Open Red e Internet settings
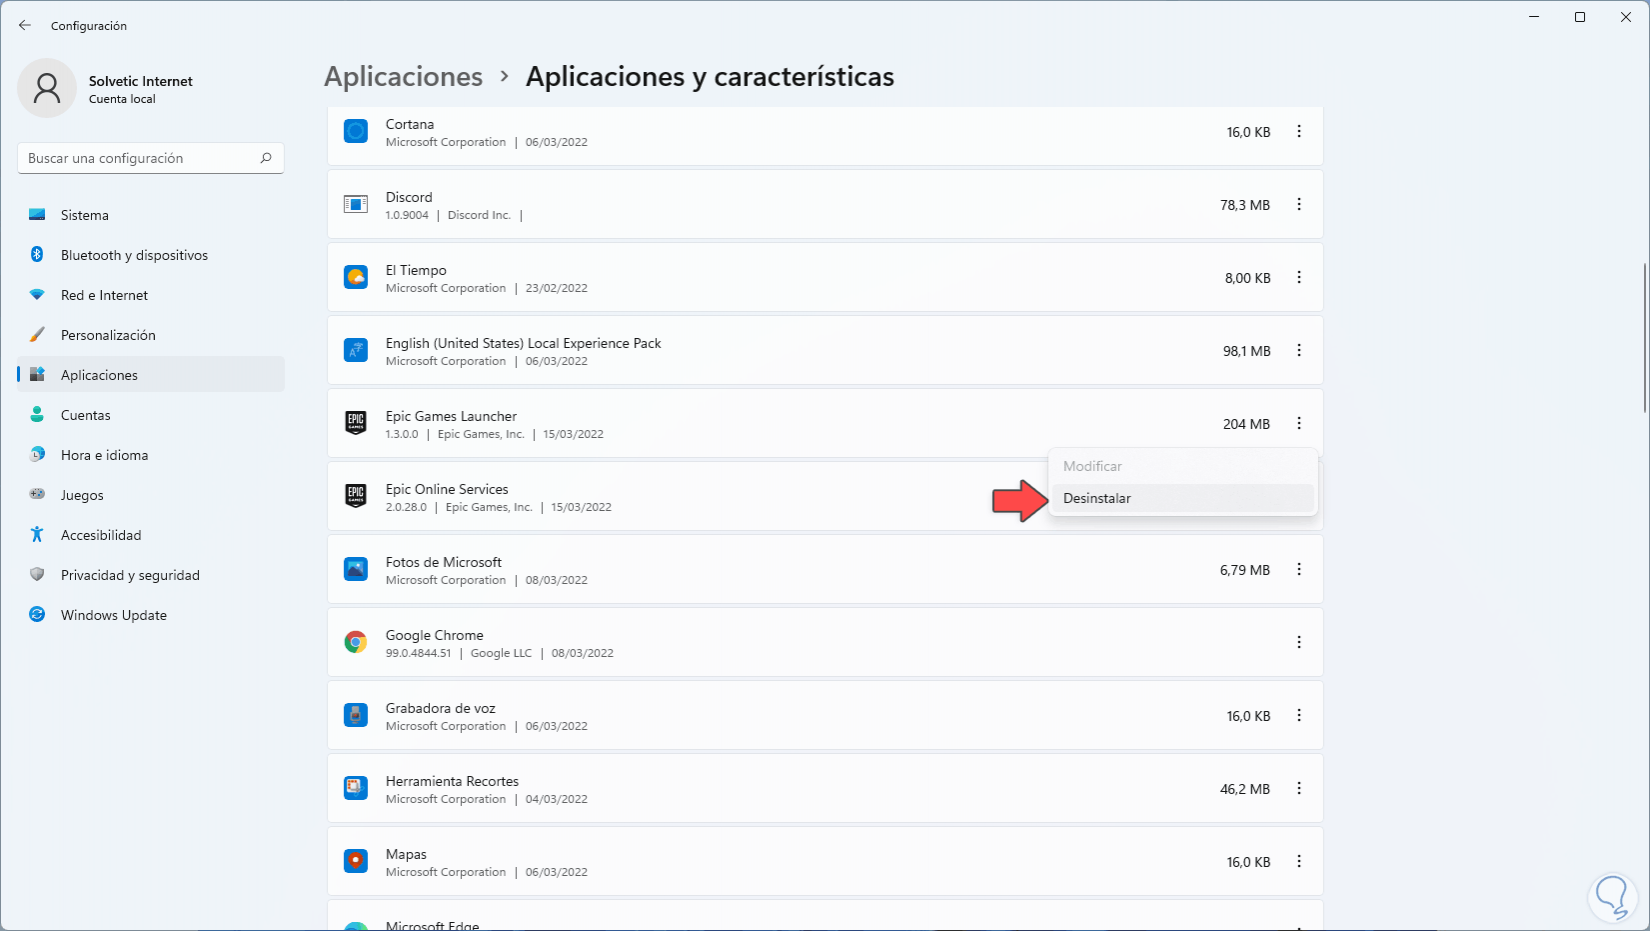Screen dimensions: 1650x931 pyautogui.click(x=151, y=295)
